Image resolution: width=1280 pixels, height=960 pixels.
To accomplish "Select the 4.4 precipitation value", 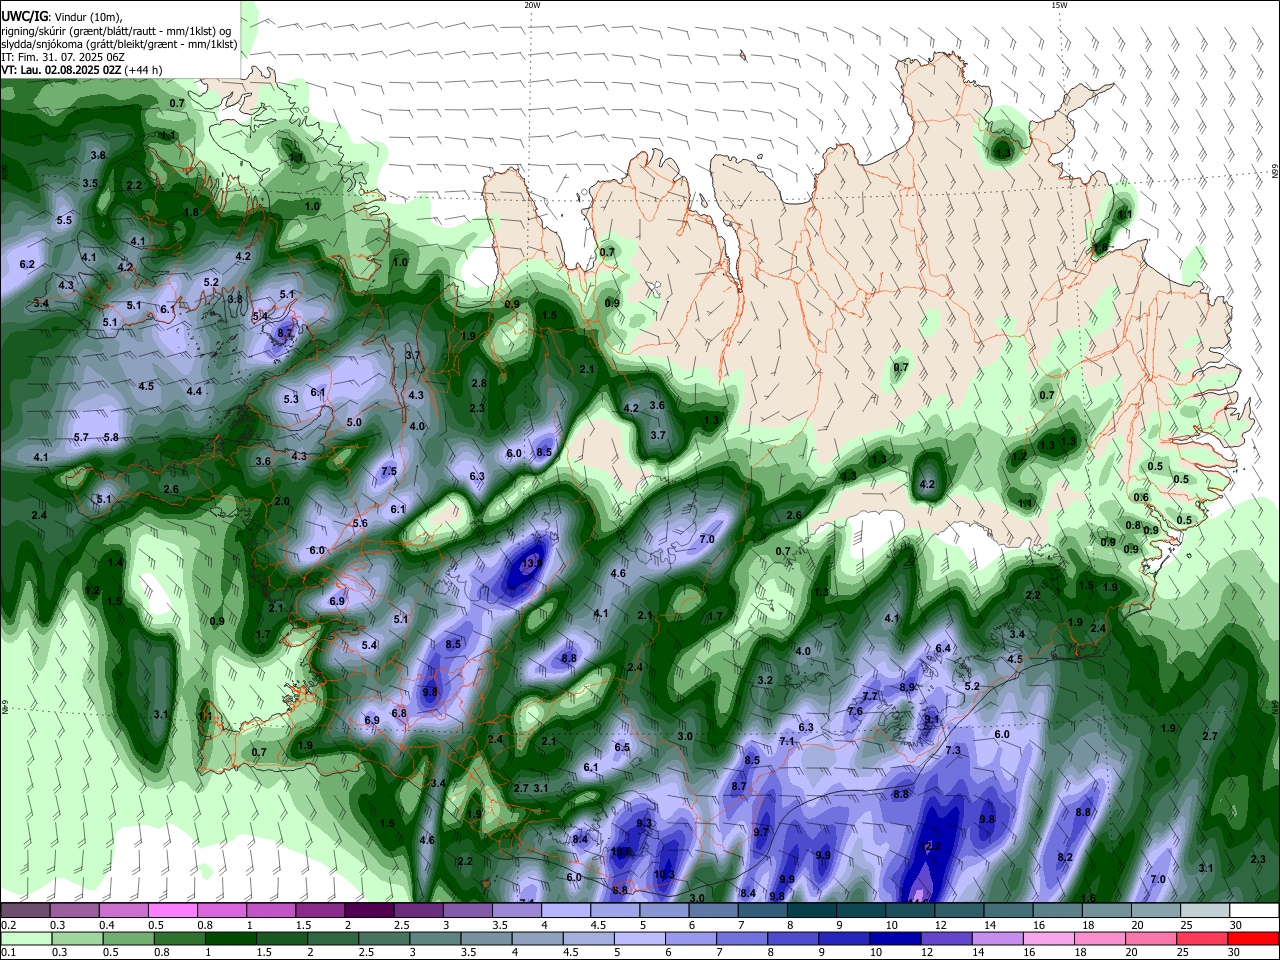I will coord(194,391).
